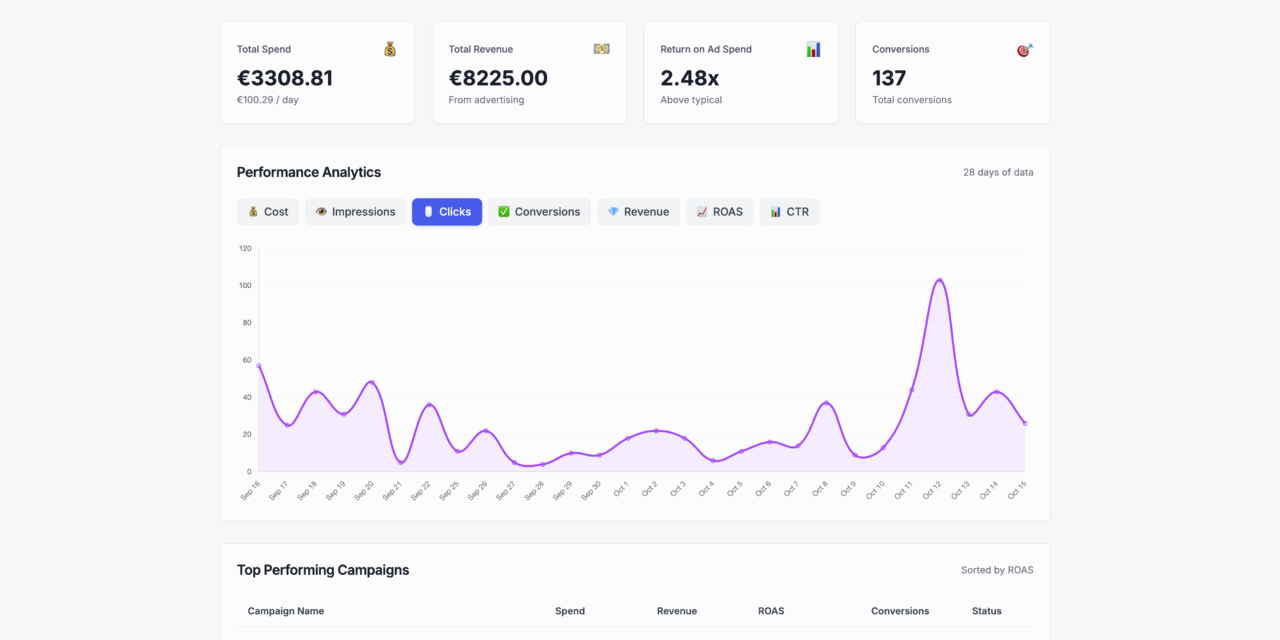This screenshot has width=1280, height=640.
Task: Click the eye icon in the Impressions button
Action: point(320,211)
